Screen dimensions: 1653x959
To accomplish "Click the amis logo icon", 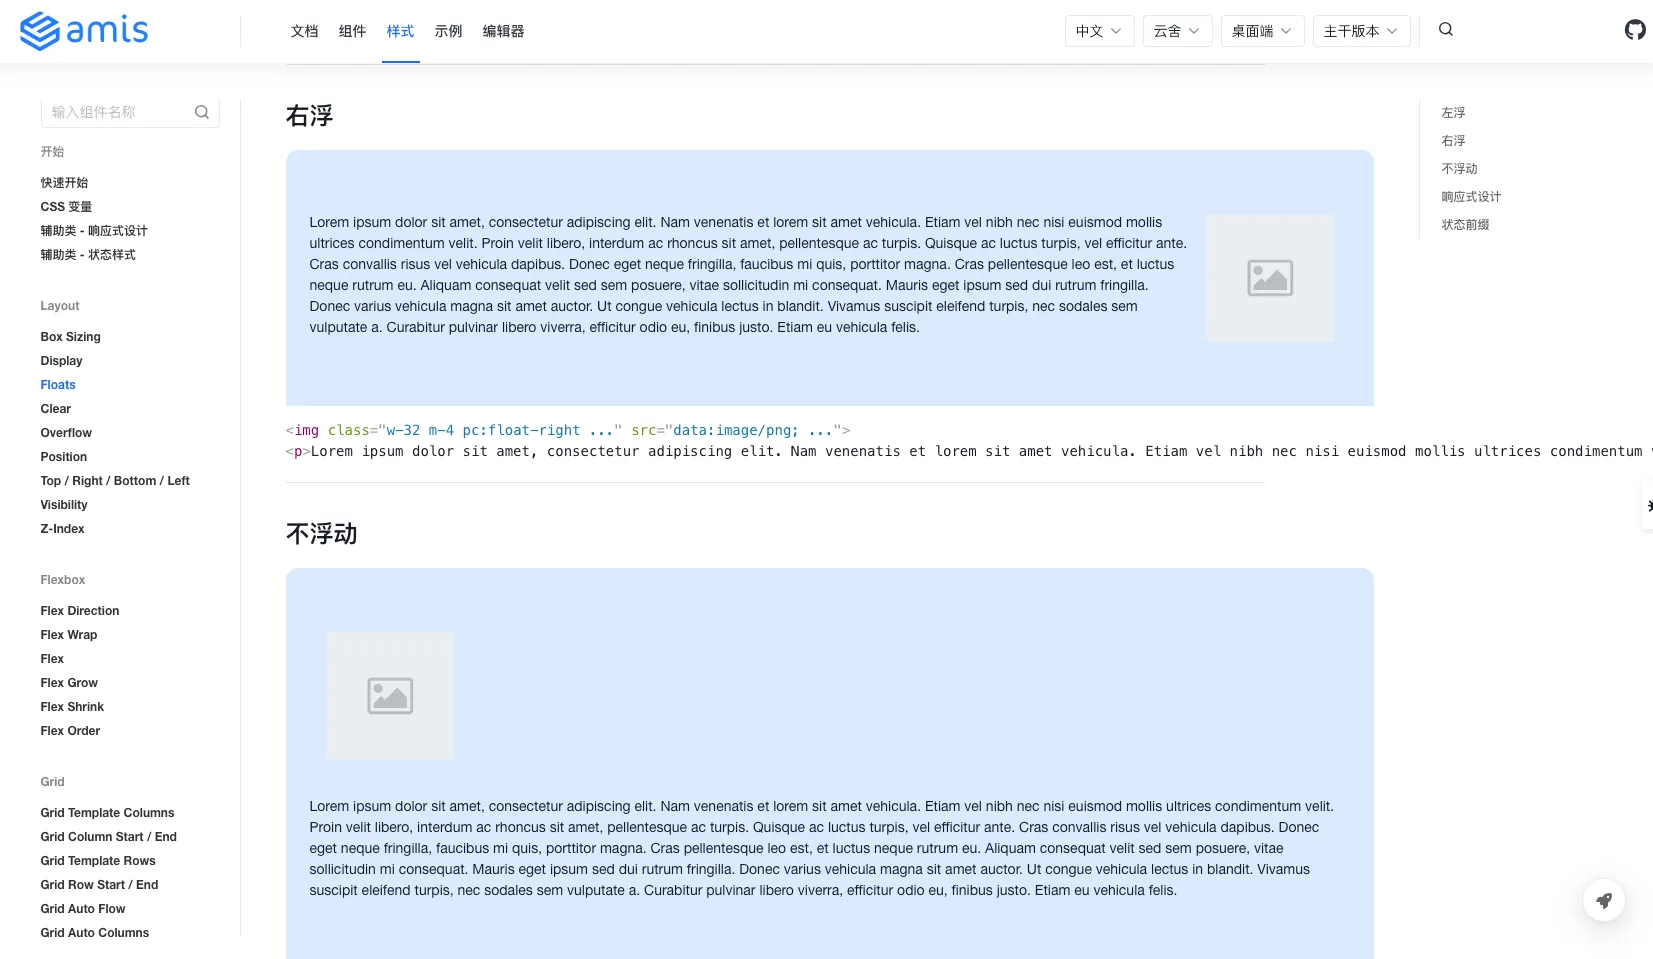I will pos(39,31).
